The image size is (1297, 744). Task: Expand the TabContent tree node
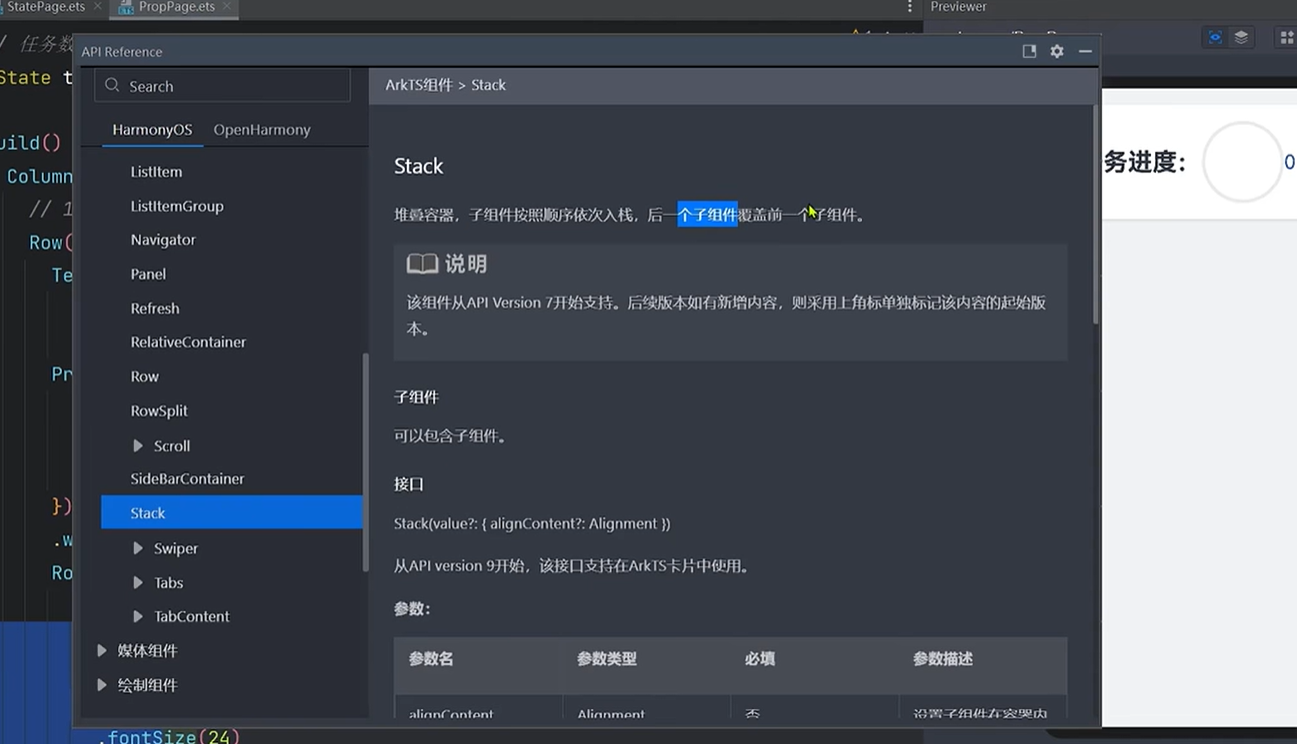coord(138,617)
